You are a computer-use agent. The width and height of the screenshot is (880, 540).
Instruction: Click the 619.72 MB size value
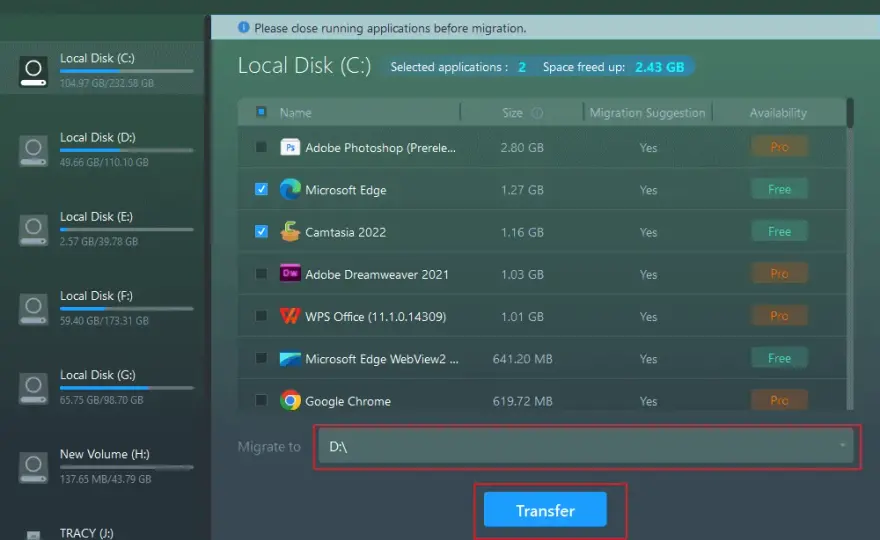[x=522, y=401]
